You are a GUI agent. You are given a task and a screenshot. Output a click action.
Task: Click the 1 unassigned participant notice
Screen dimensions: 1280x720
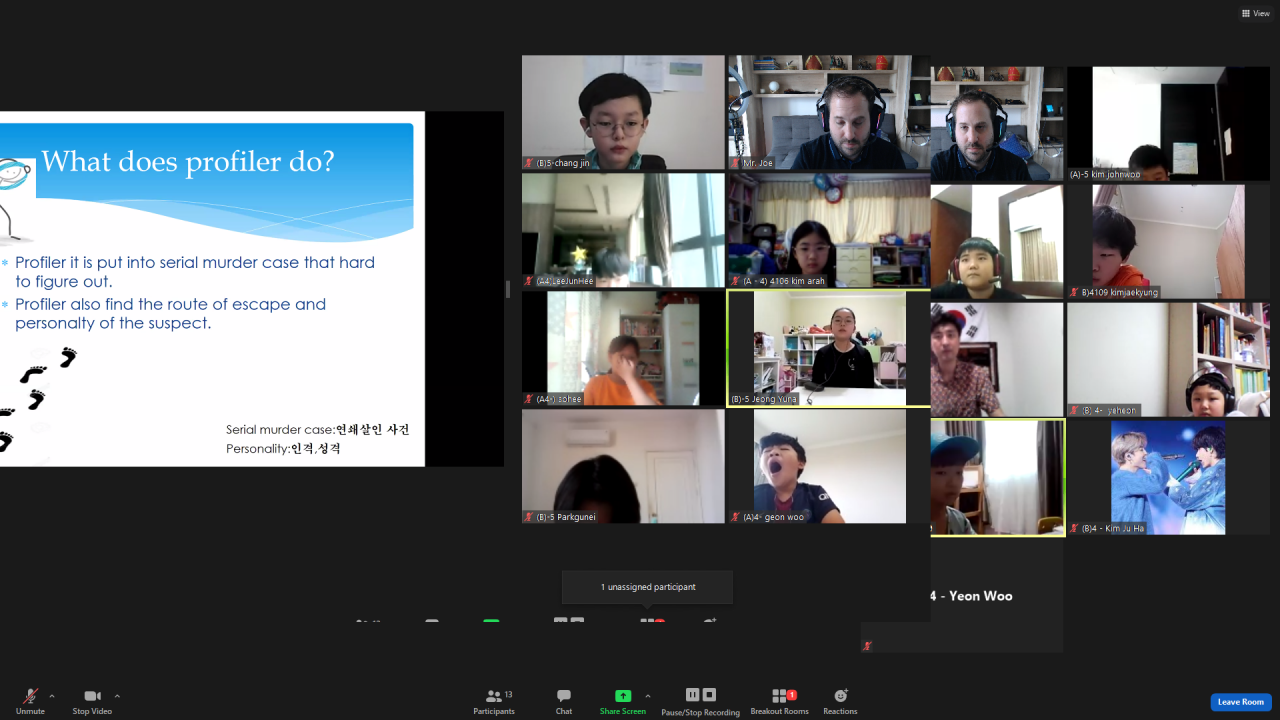(647, 587)
